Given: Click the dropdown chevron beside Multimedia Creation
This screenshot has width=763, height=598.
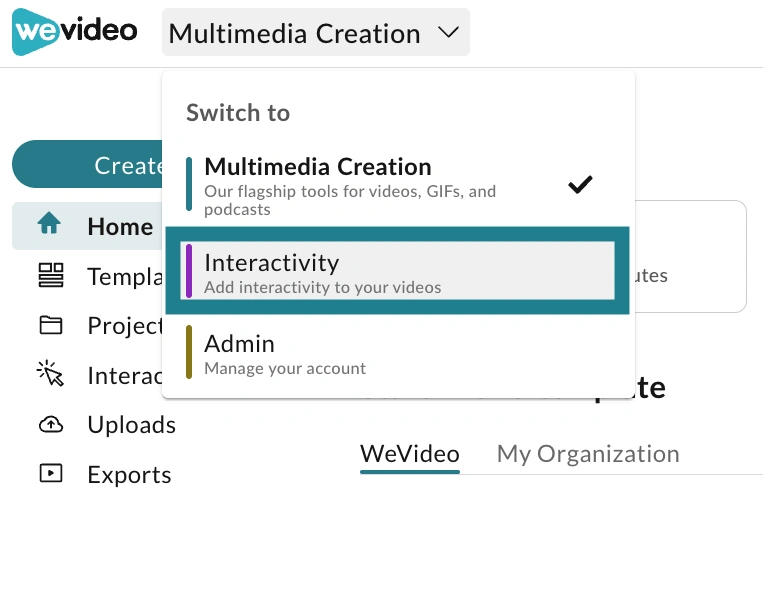Looking at the screenshot, I should coord(448,33).
